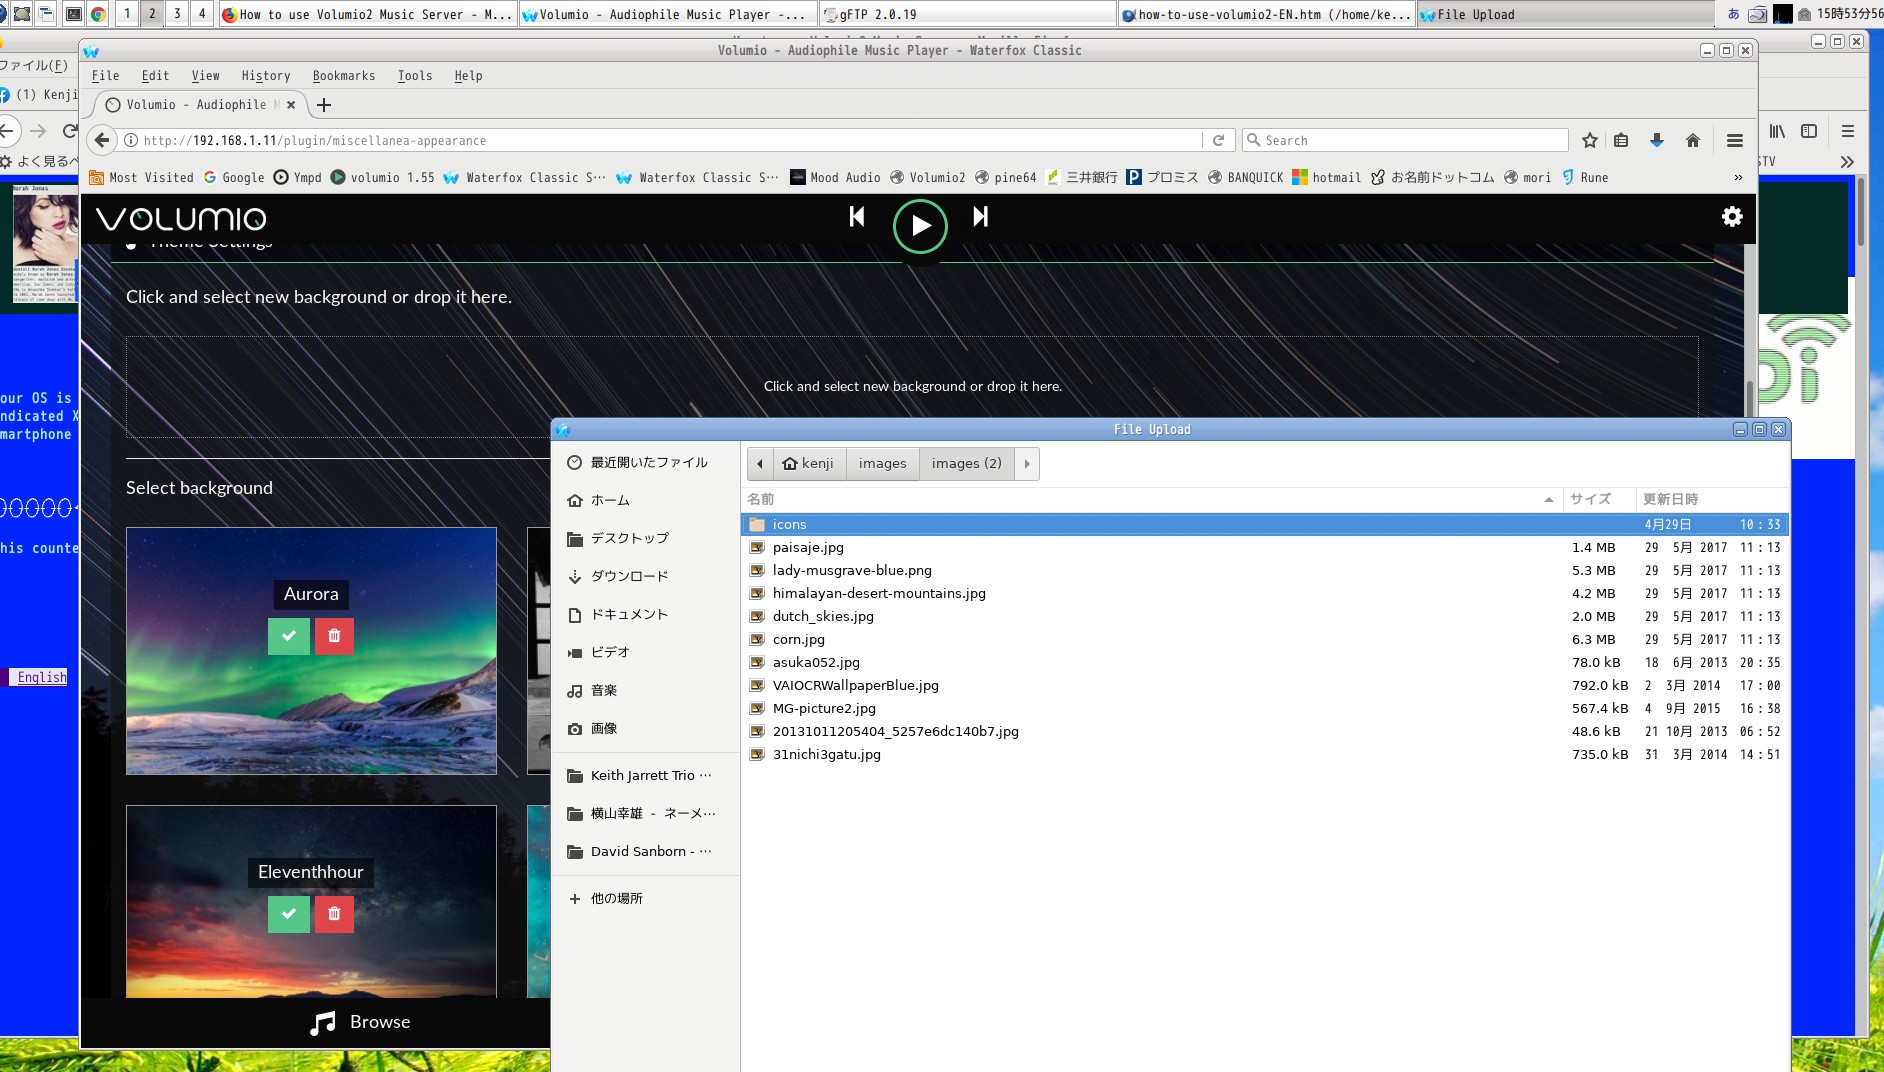This screenshot has height=1072, width=1884.
Task: Click the browser reload icon
Action: coord(1218,141)
